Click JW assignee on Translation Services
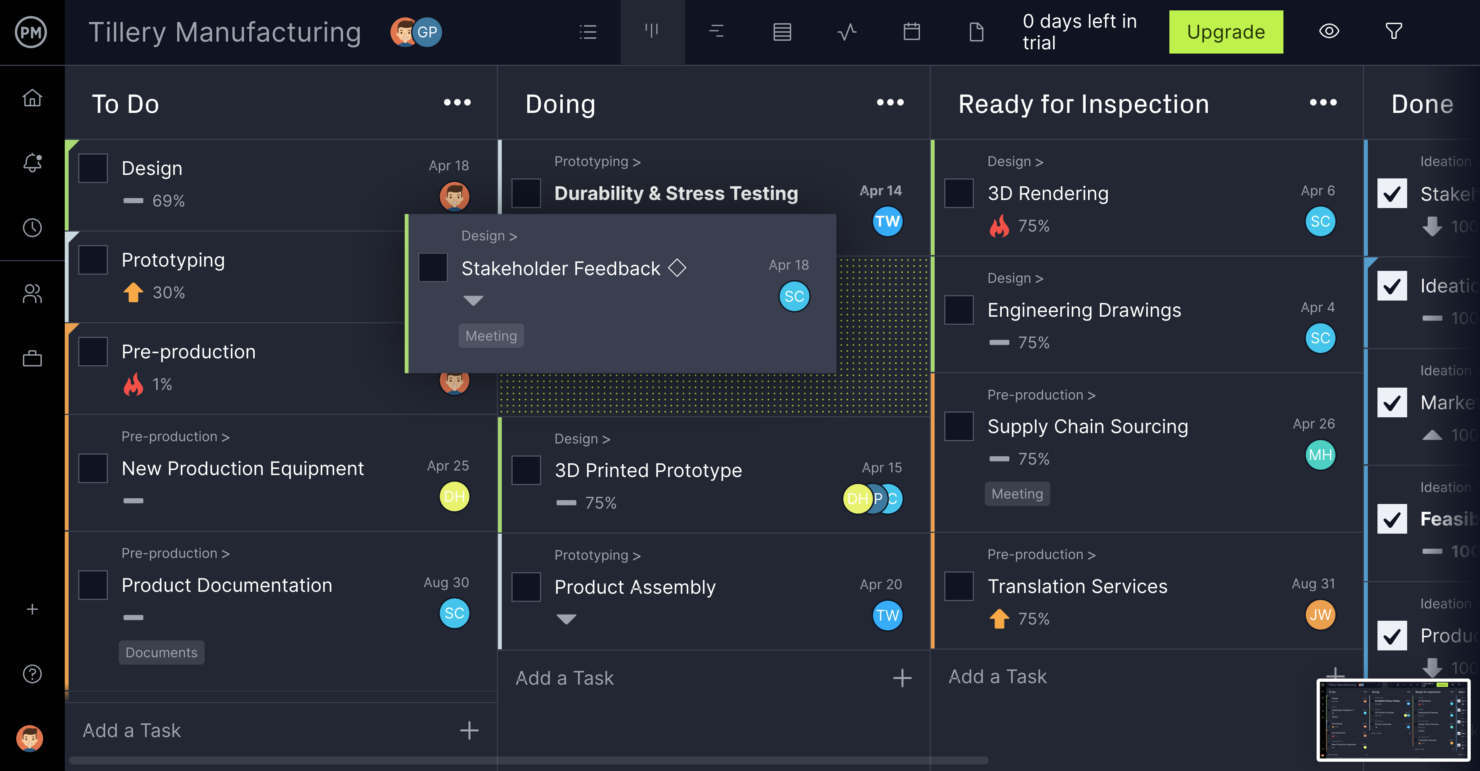The image size is (1480, 771). click(x=1320, y=615)
